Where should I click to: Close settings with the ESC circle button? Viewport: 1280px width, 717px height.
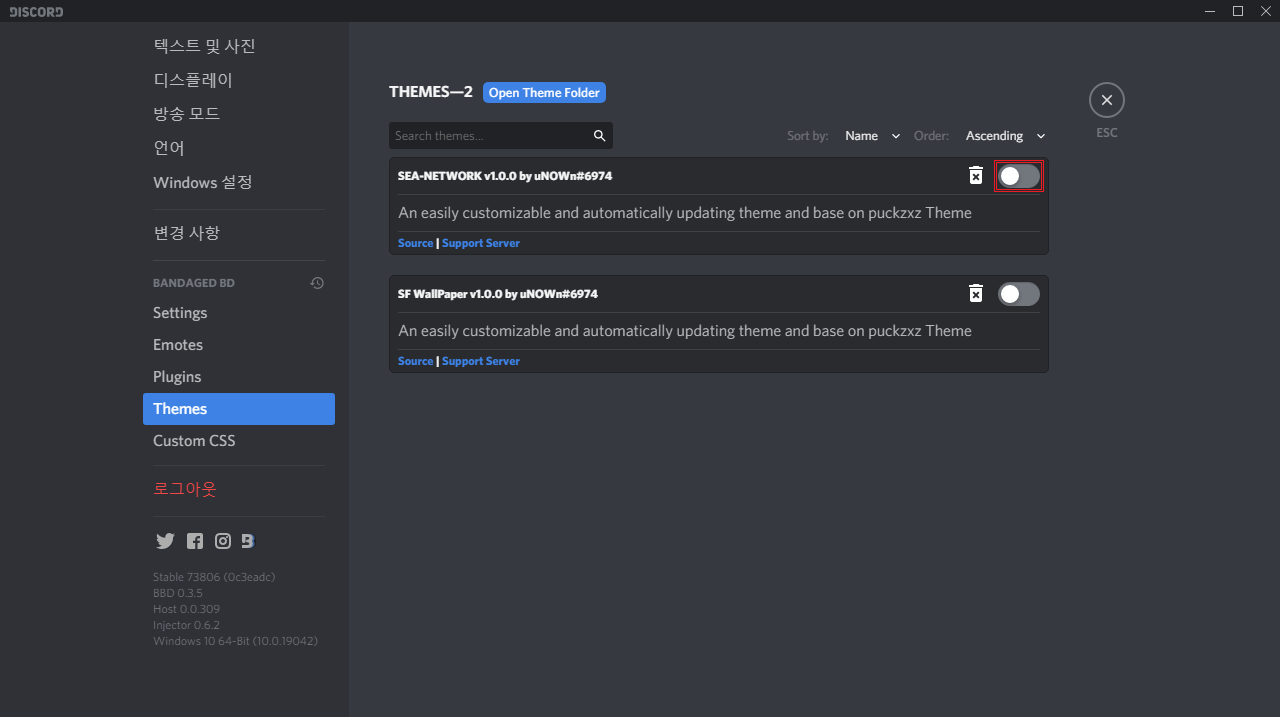tap(1107, 100)
